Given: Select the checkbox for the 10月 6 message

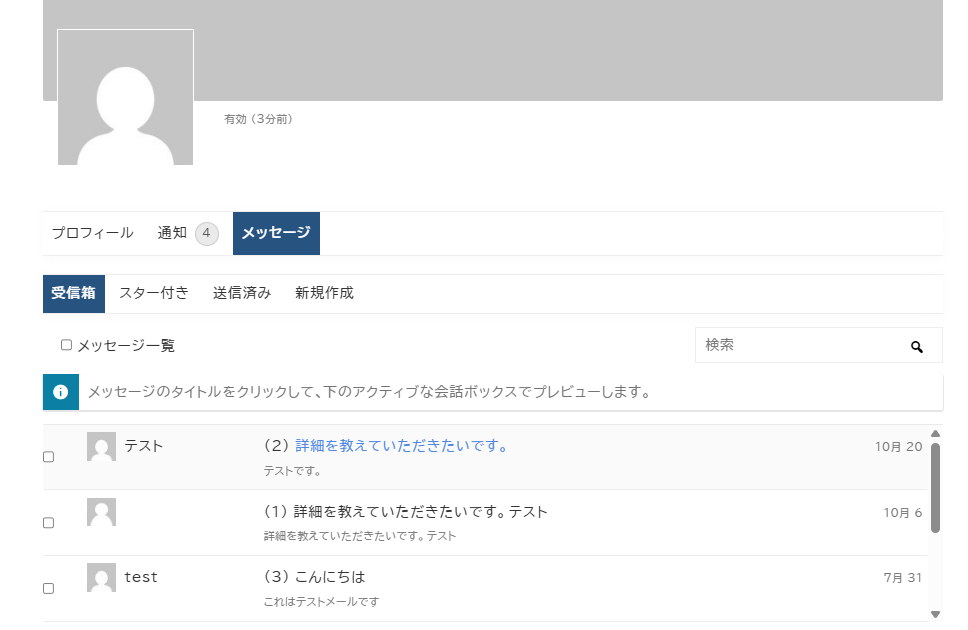Looking at the screenshot, I should pos(48,523).
